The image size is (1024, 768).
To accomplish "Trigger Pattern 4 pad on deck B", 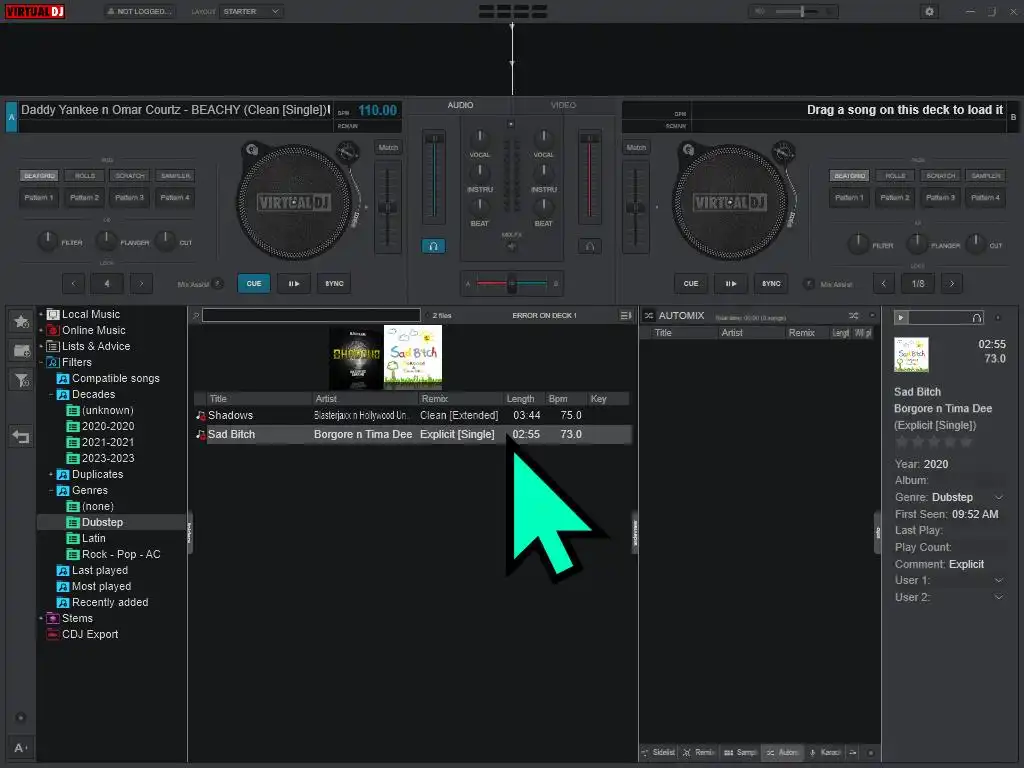I will pos(985,197).
